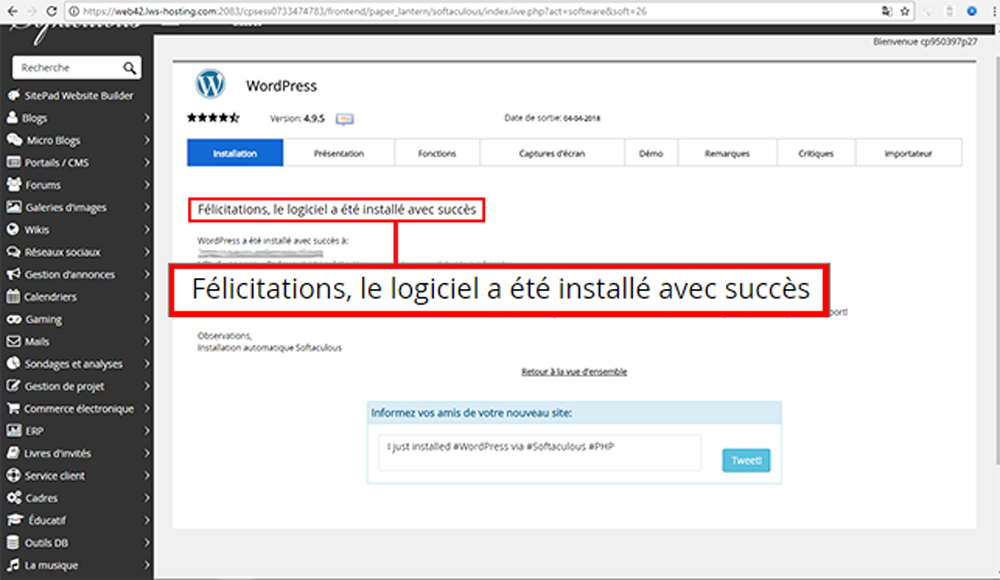1000x580 pixels.
Task: Expand the ERP category chevron
Action: pyautogui.click(x=147, y=430)
